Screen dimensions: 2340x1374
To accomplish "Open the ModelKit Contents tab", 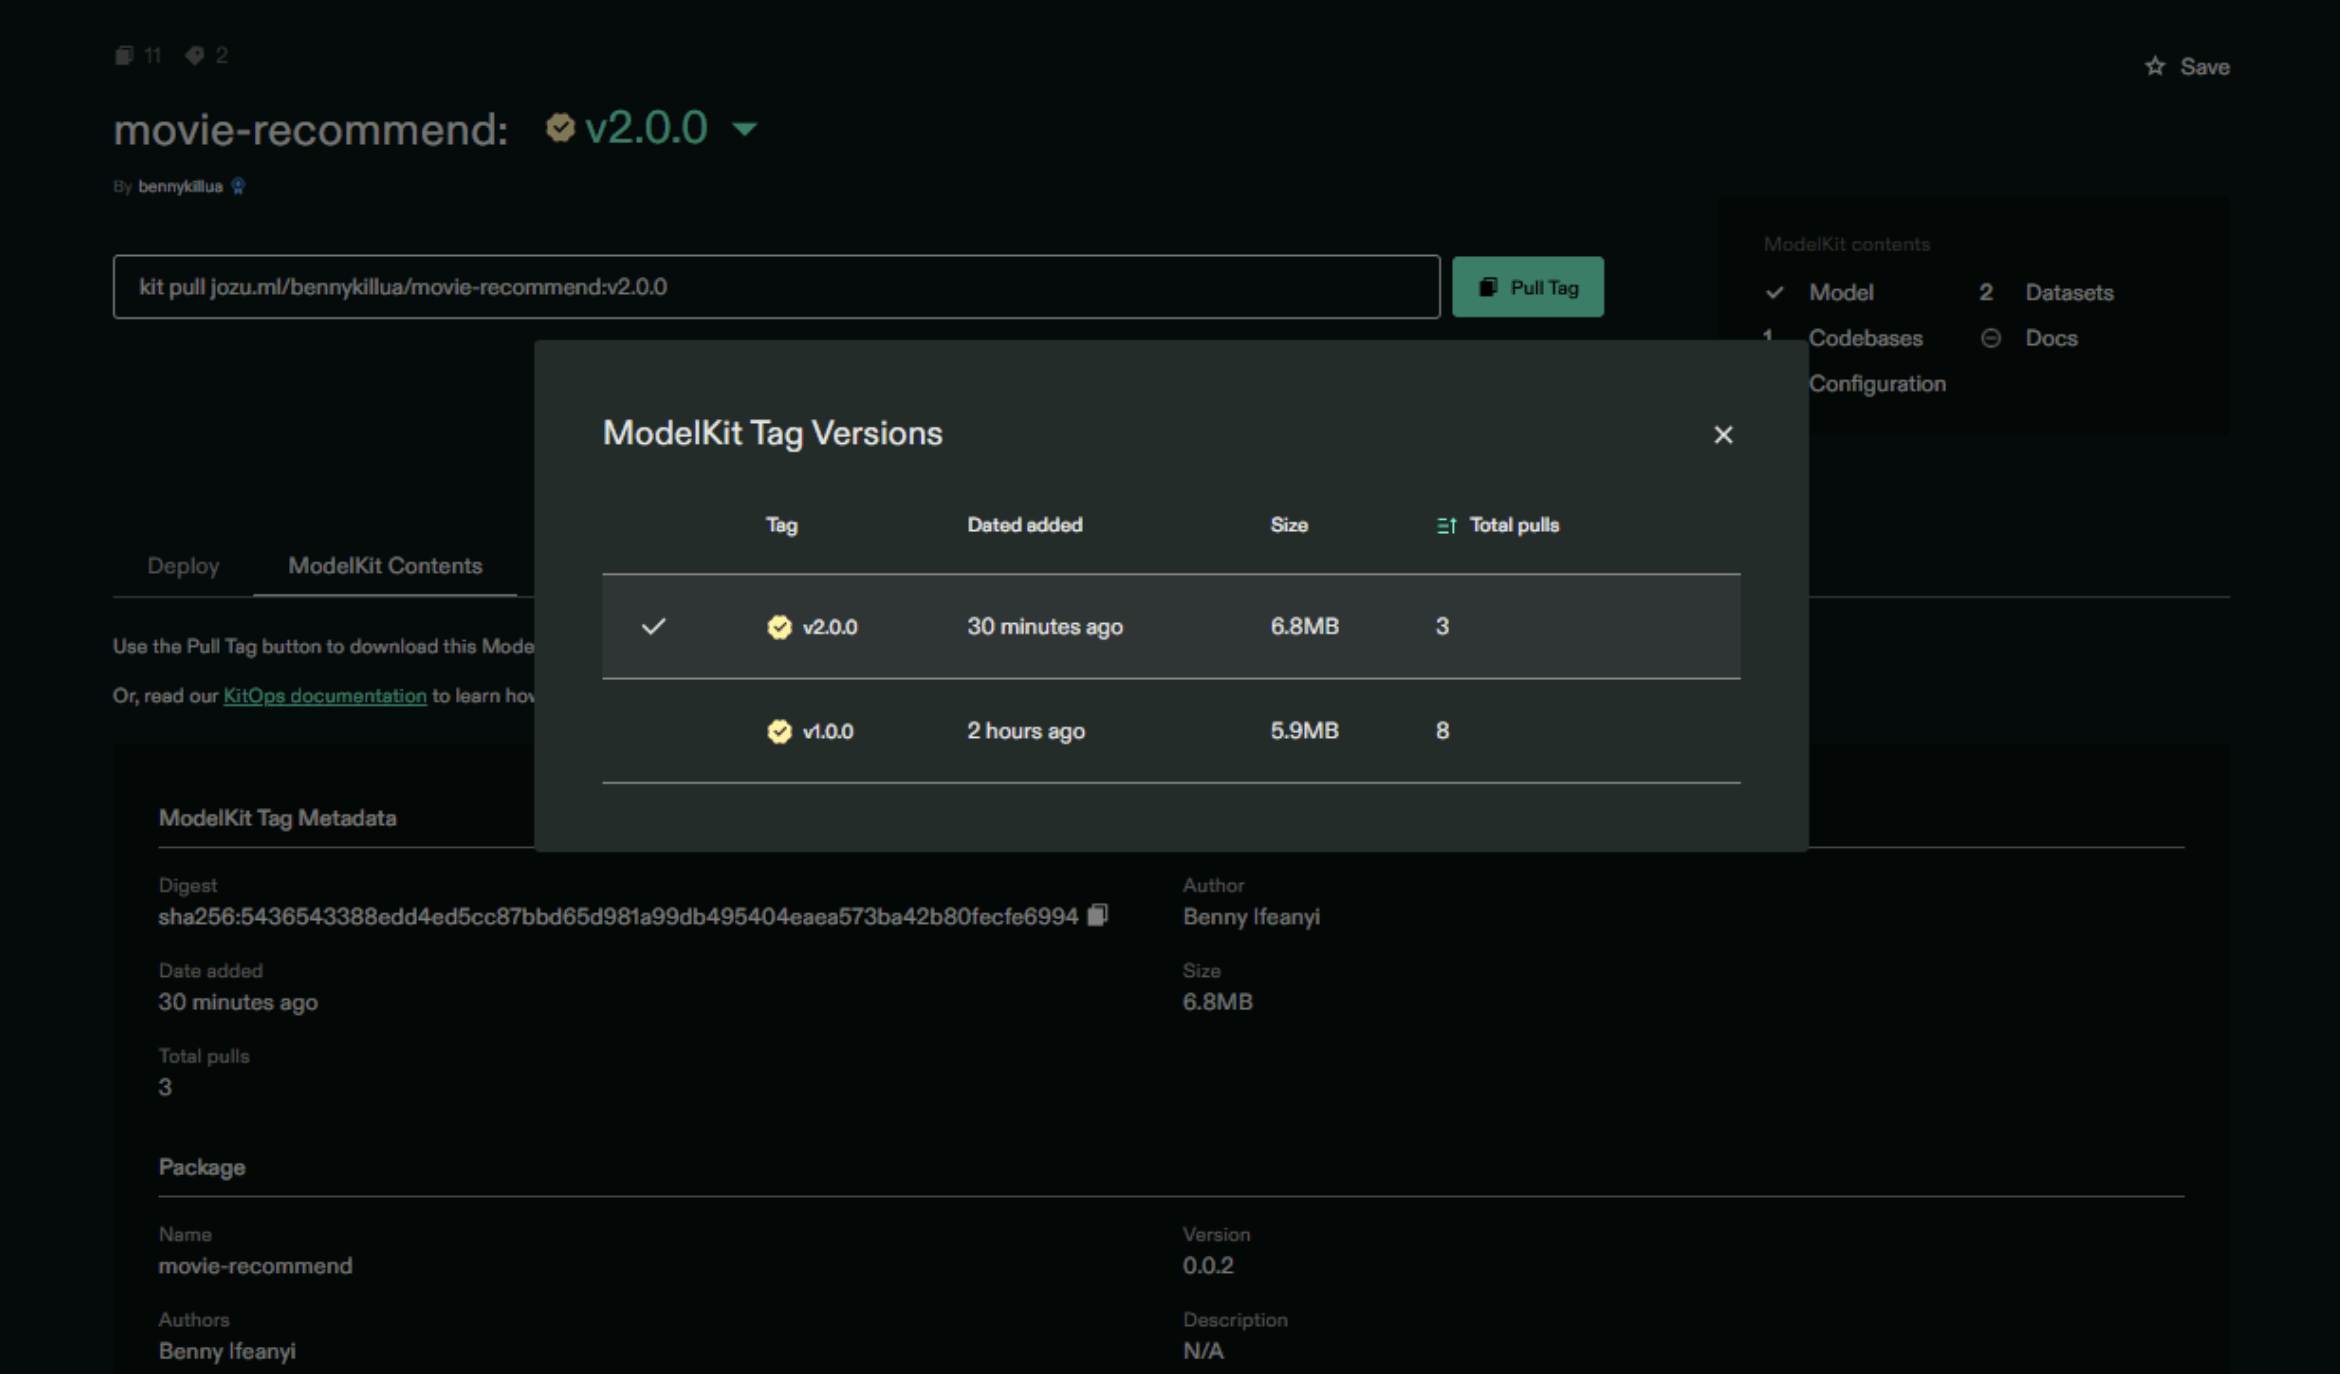I will [385, 566].
